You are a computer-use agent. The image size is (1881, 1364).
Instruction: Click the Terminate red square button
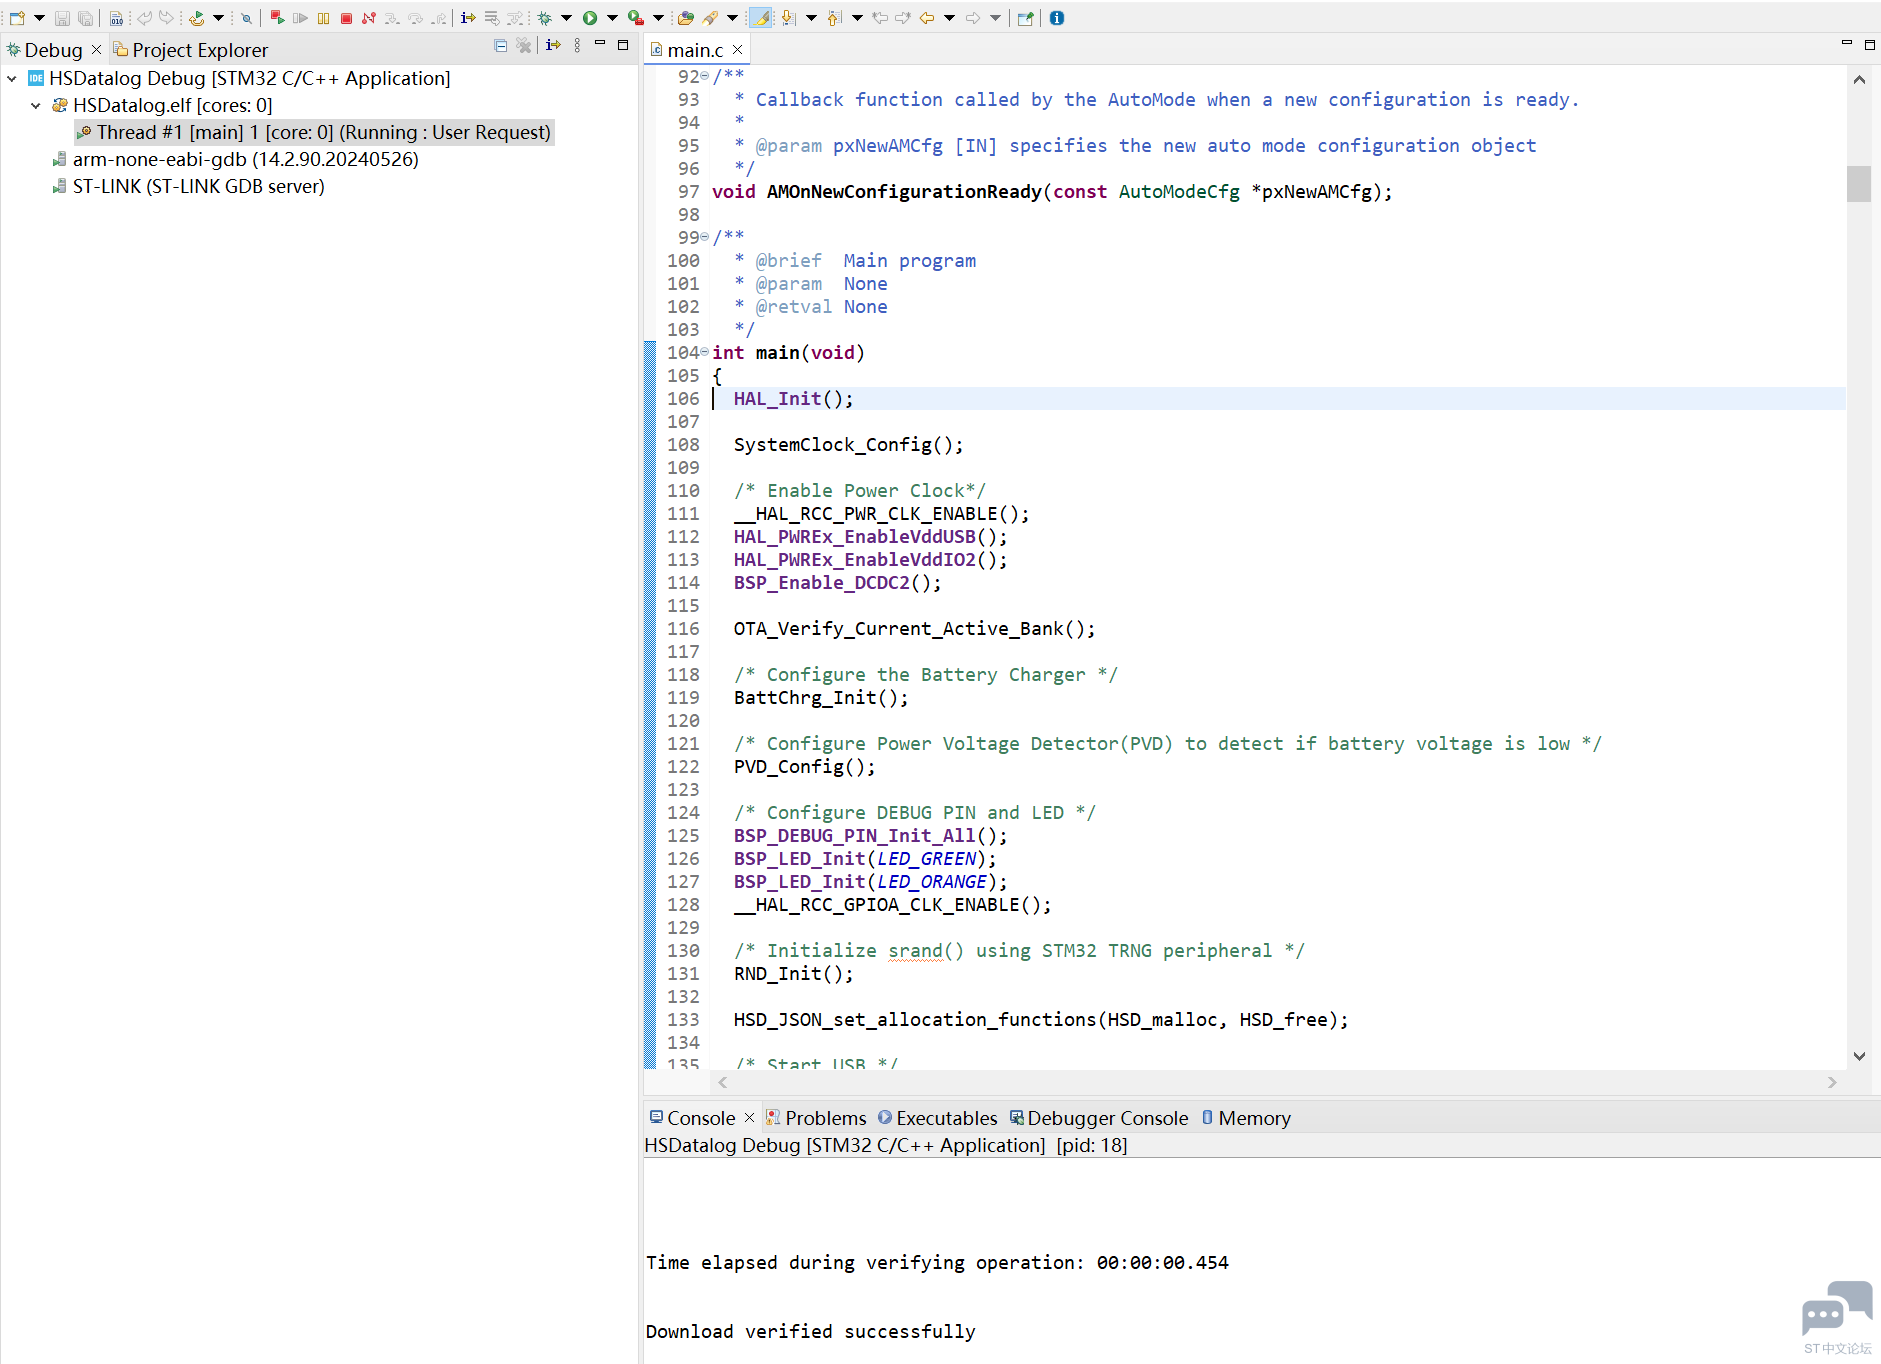(x=346, y=18)
